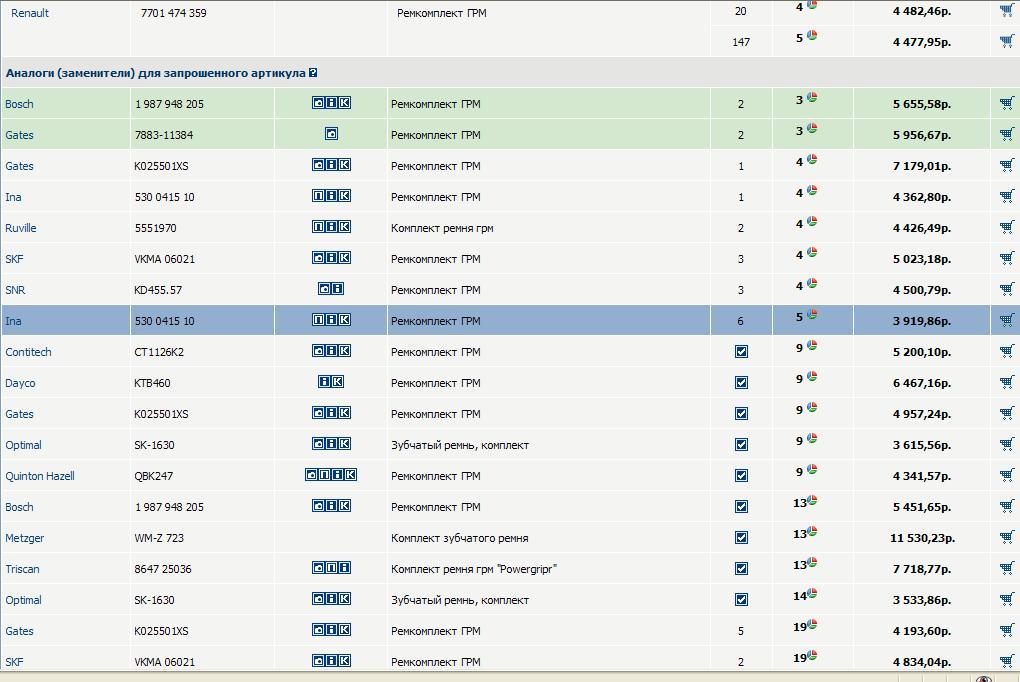Open the photo icon for Gates 7883-11384
This screenshot has height=682, width=1020.
point(331,134)
